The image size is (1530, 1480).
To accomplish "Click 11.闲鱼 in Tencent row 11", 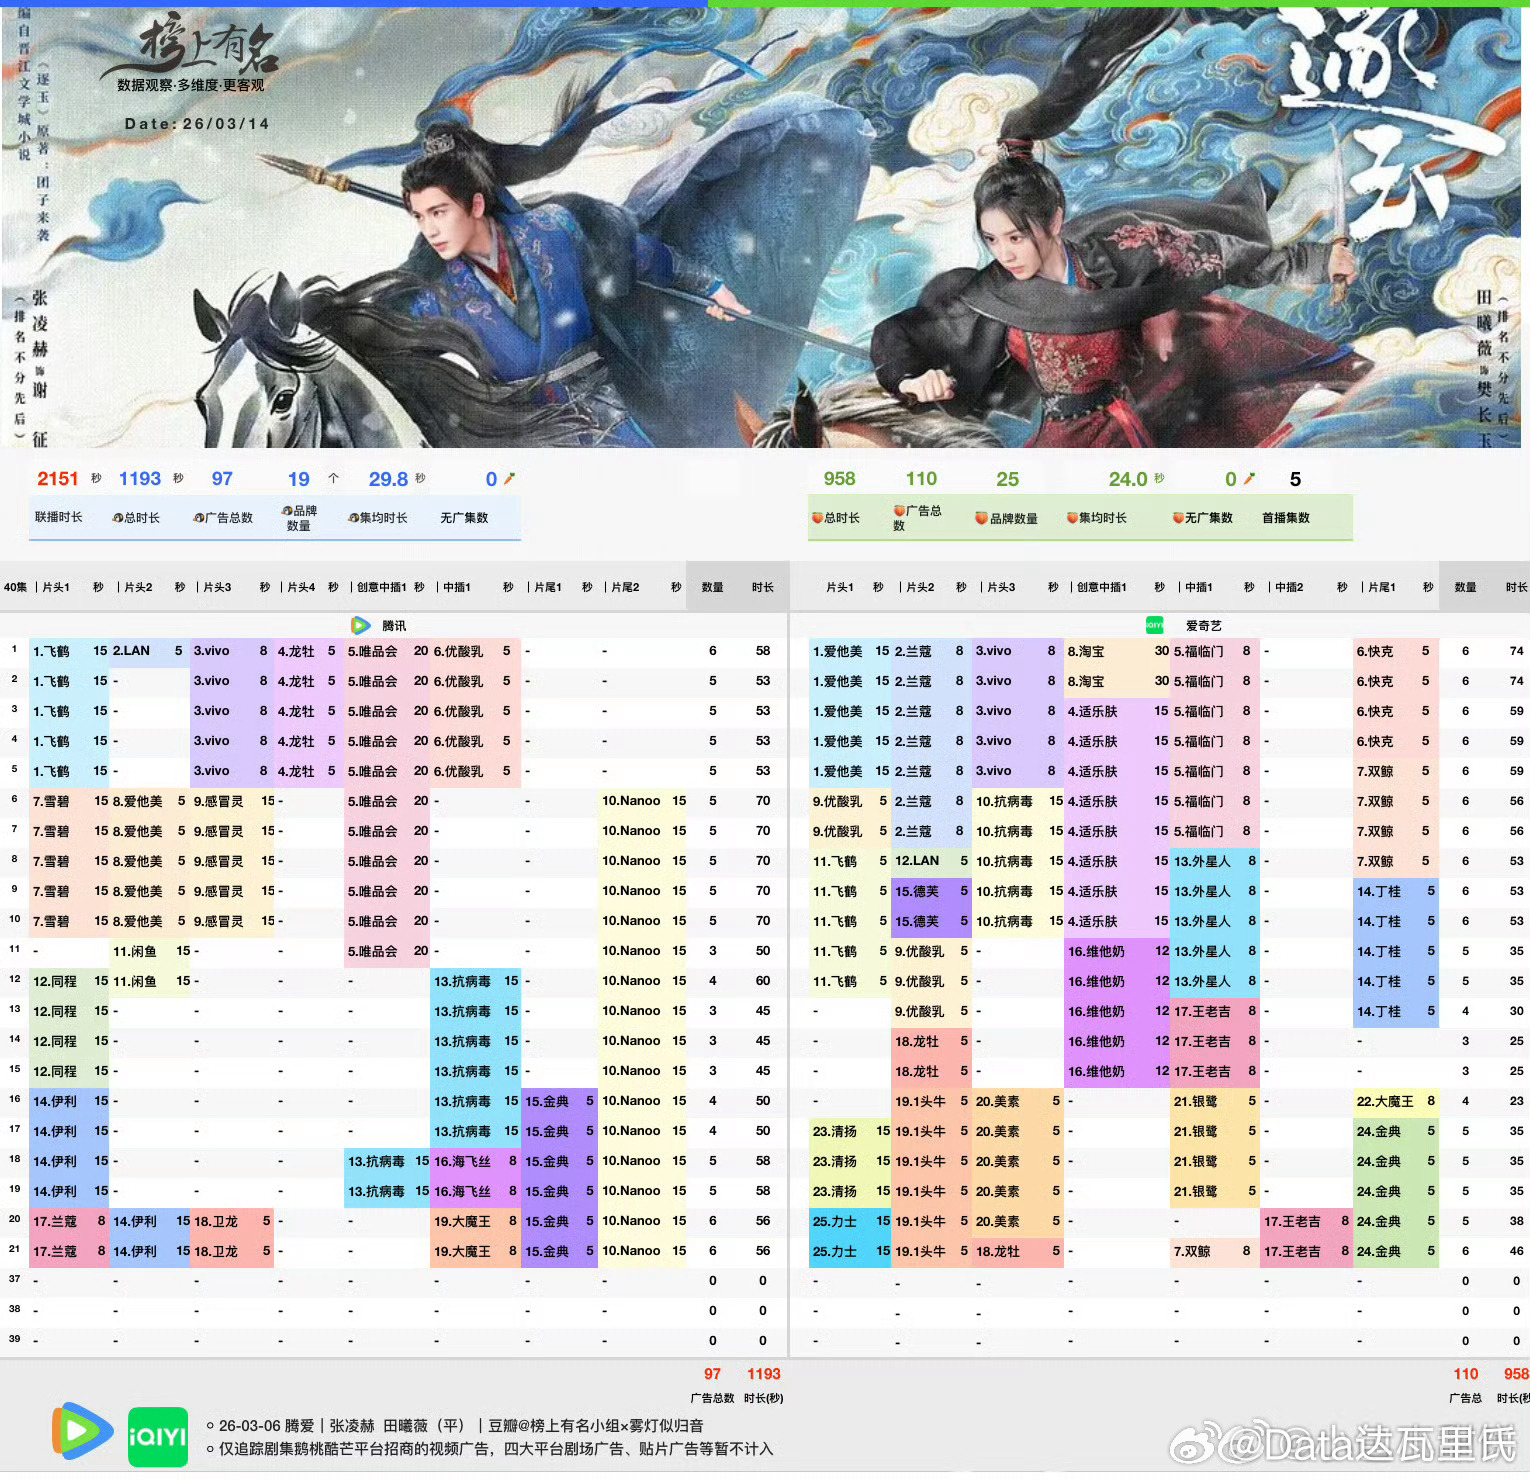I will tap(135, 951).
